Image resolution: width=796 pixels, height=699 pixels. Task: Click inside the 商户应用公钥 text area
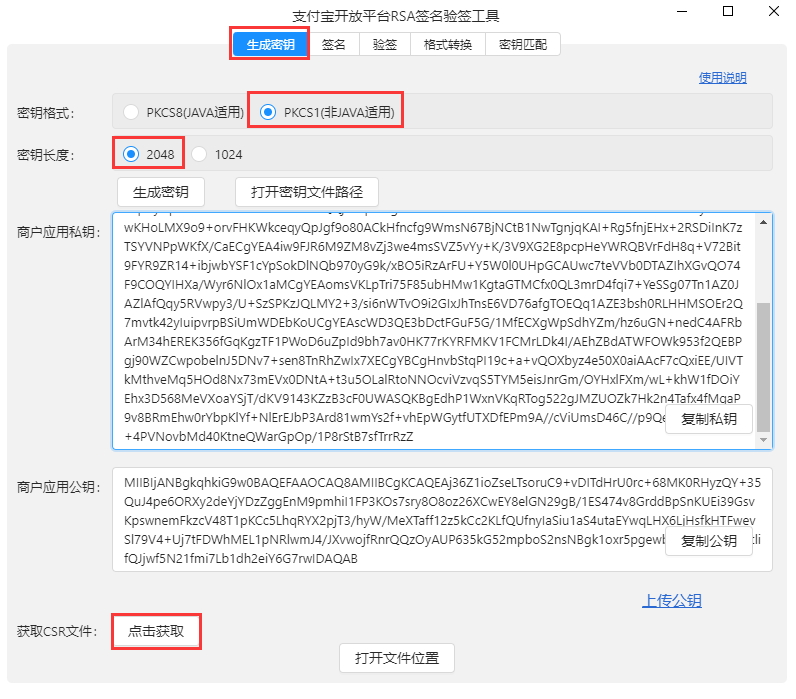[x=442, y=520]
